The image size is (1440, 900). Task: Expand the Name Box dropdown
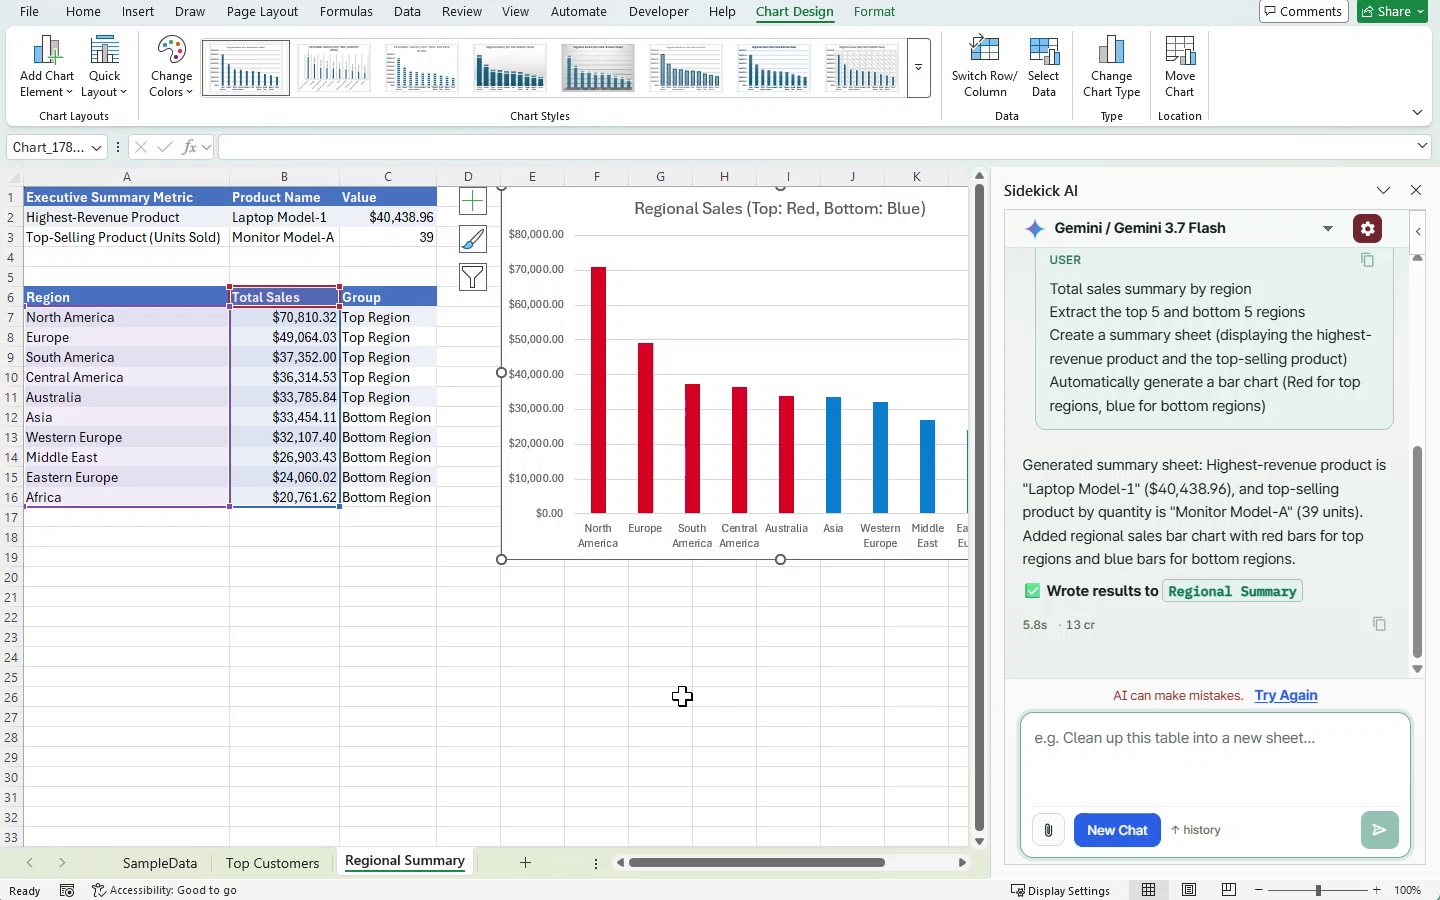click(x=96, y=148)
